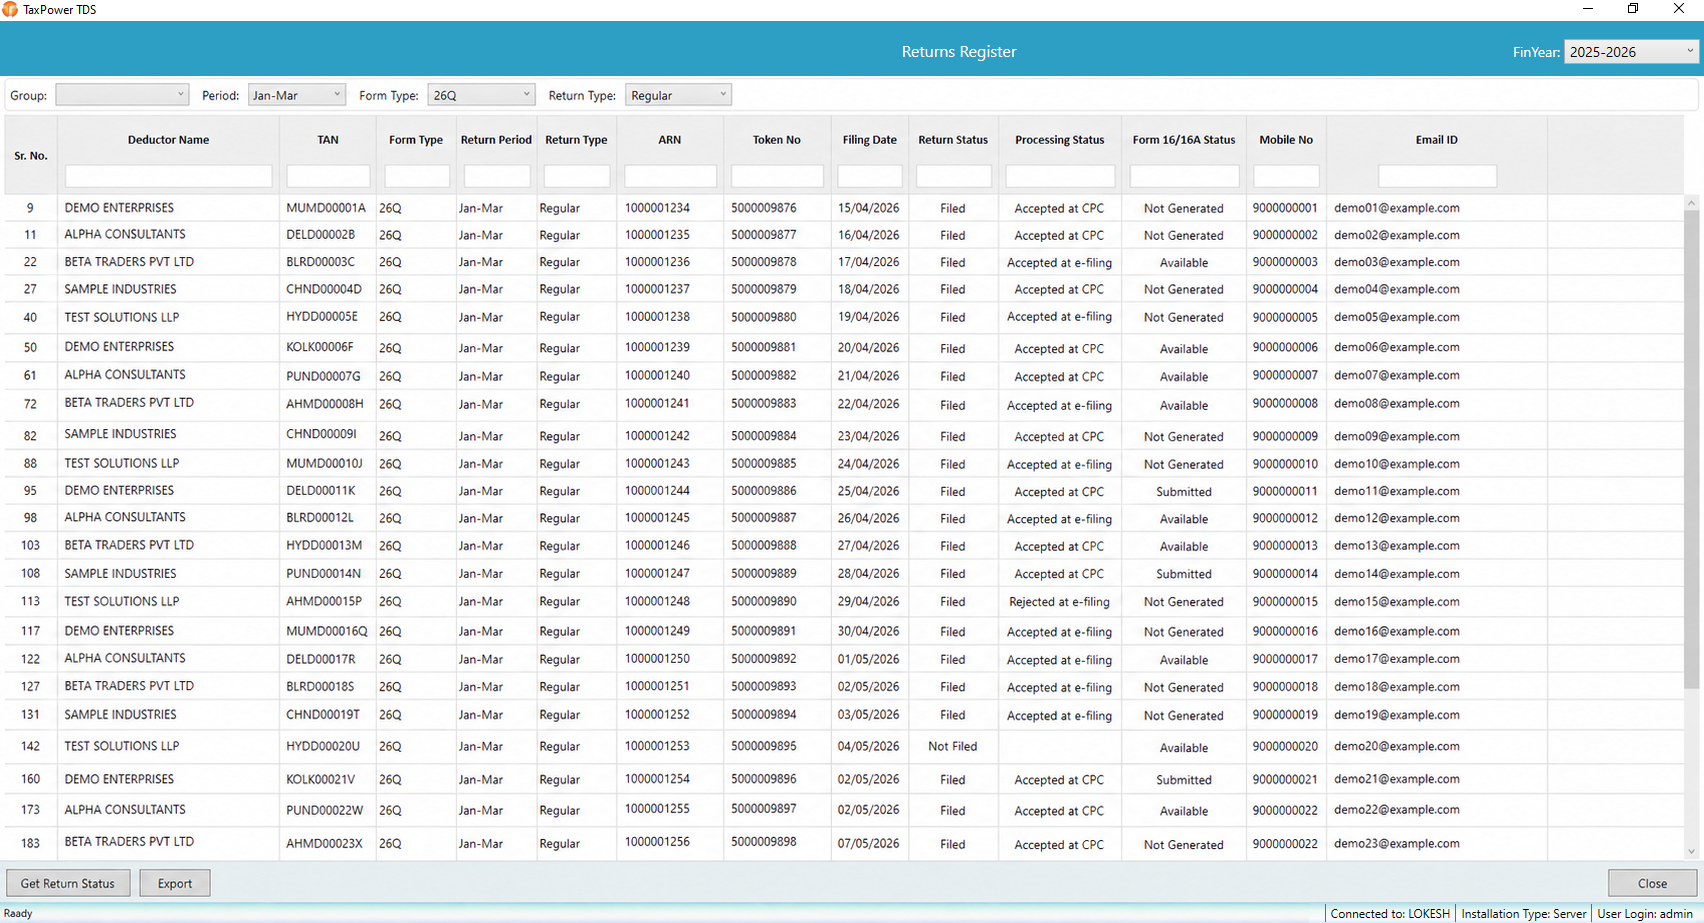Screen dimensions: 1704x923
Task: Open the Group dropdown
Action: (x=122, y=95)
